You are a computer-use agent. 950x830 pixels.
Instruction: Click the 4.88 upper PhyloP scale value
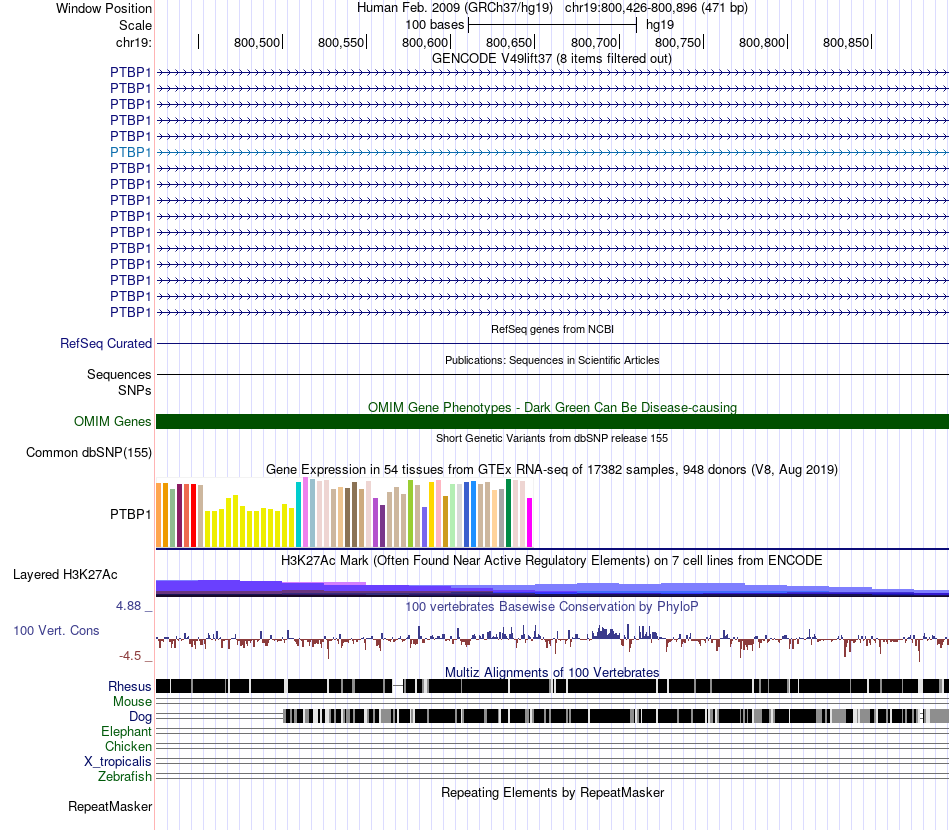[x=128, y=606]
